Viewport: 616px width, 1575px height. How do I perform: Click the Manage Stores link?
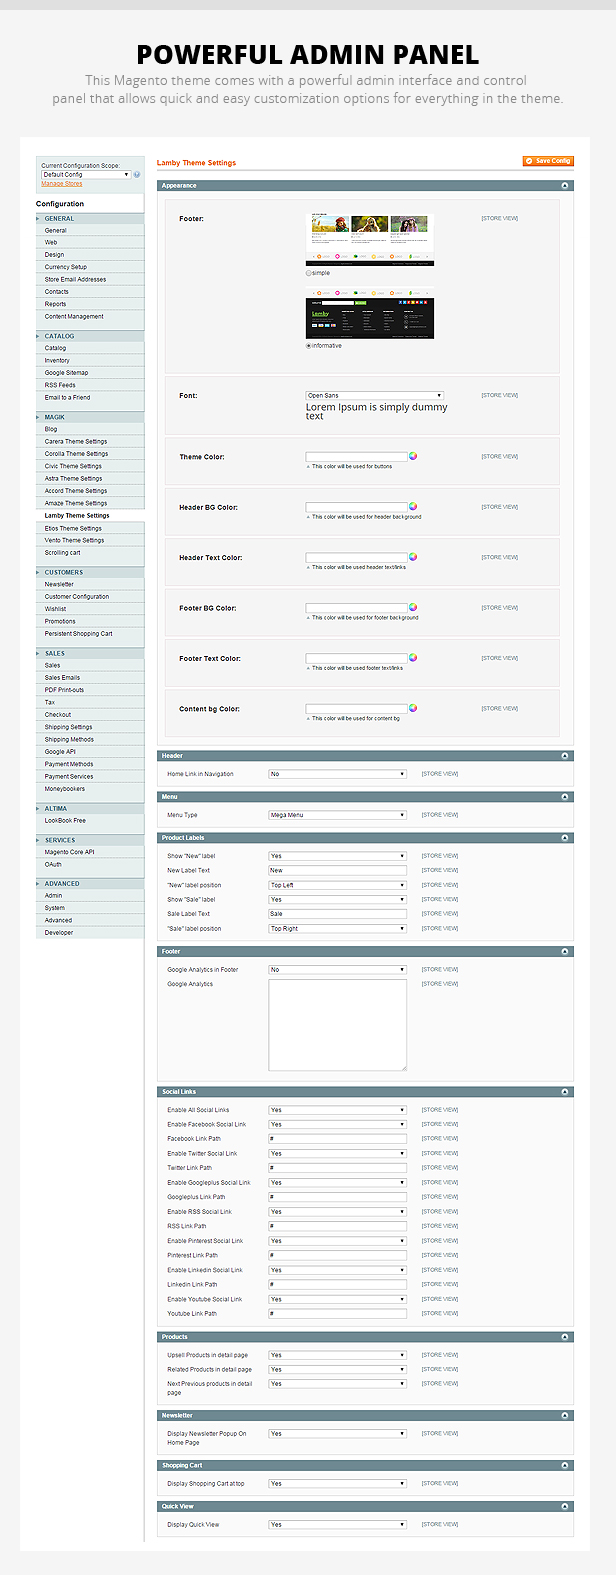(x=62, y=184)
